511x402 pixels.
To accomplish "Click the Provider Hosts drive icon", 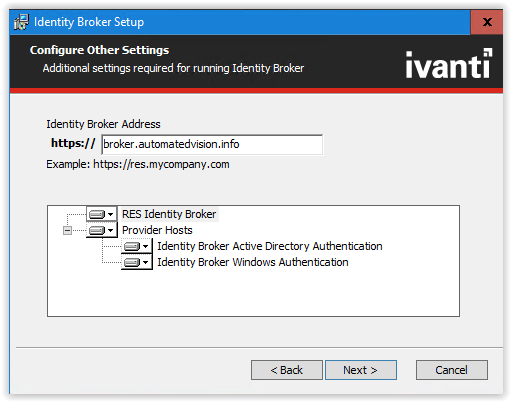I will coord(97,230).
